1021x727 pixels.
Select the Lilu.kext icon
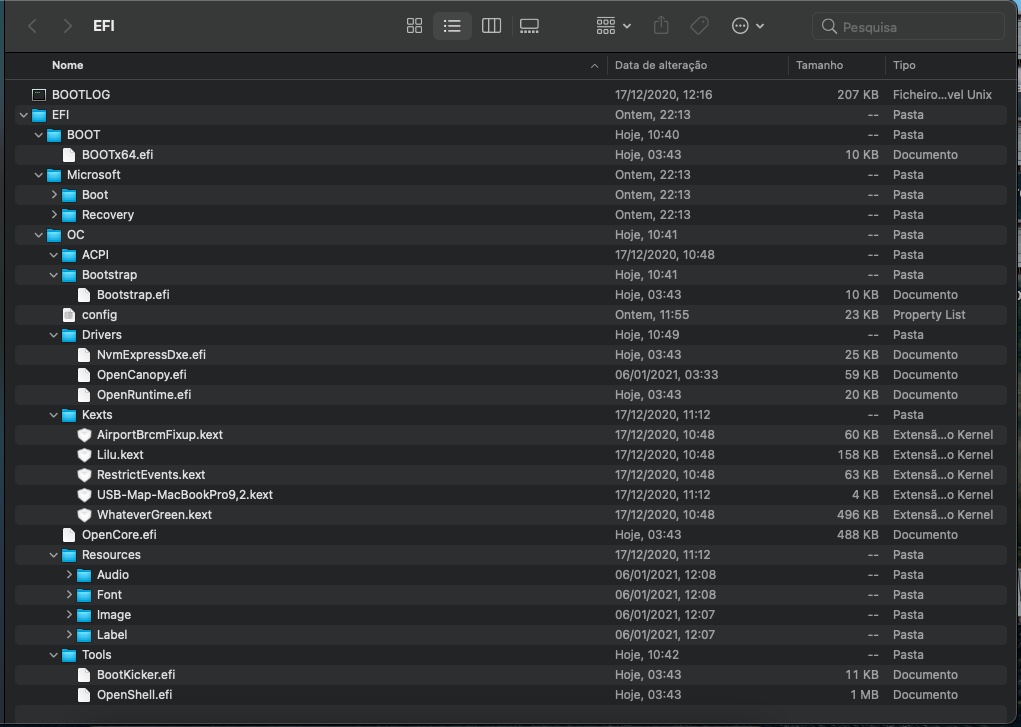pyautogui.click(x=84, y=455)
